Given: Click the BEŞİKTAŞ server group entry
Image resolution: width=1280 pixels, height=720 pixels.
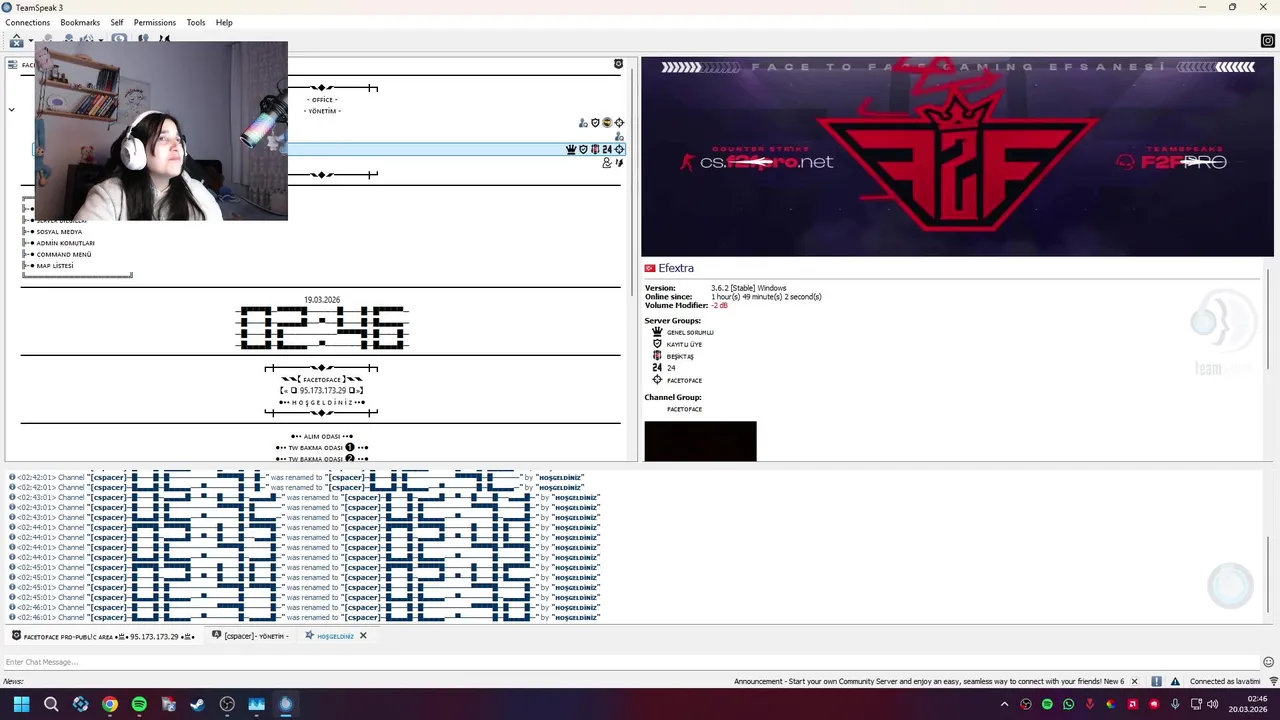Looking at the screenshot, I should pos(680,356).
